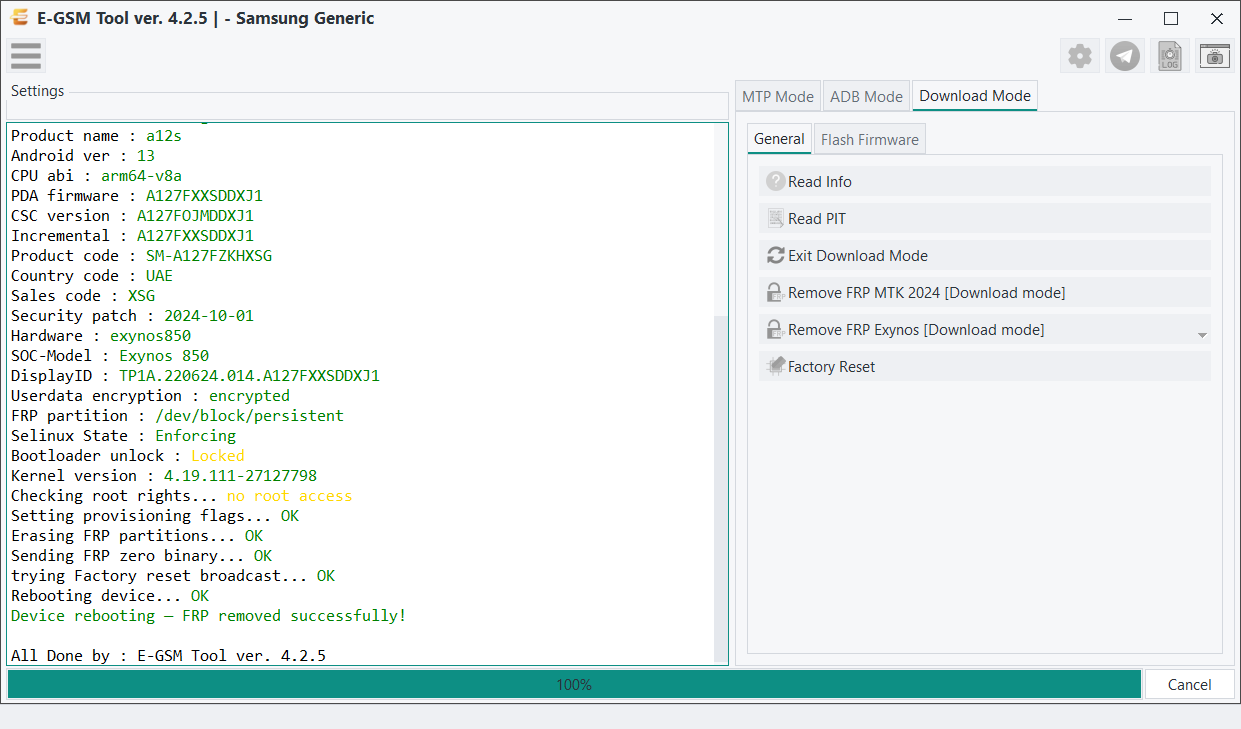
Task: Click the Product code SM-A127FZKHXSG text
Action: (209, 255)
